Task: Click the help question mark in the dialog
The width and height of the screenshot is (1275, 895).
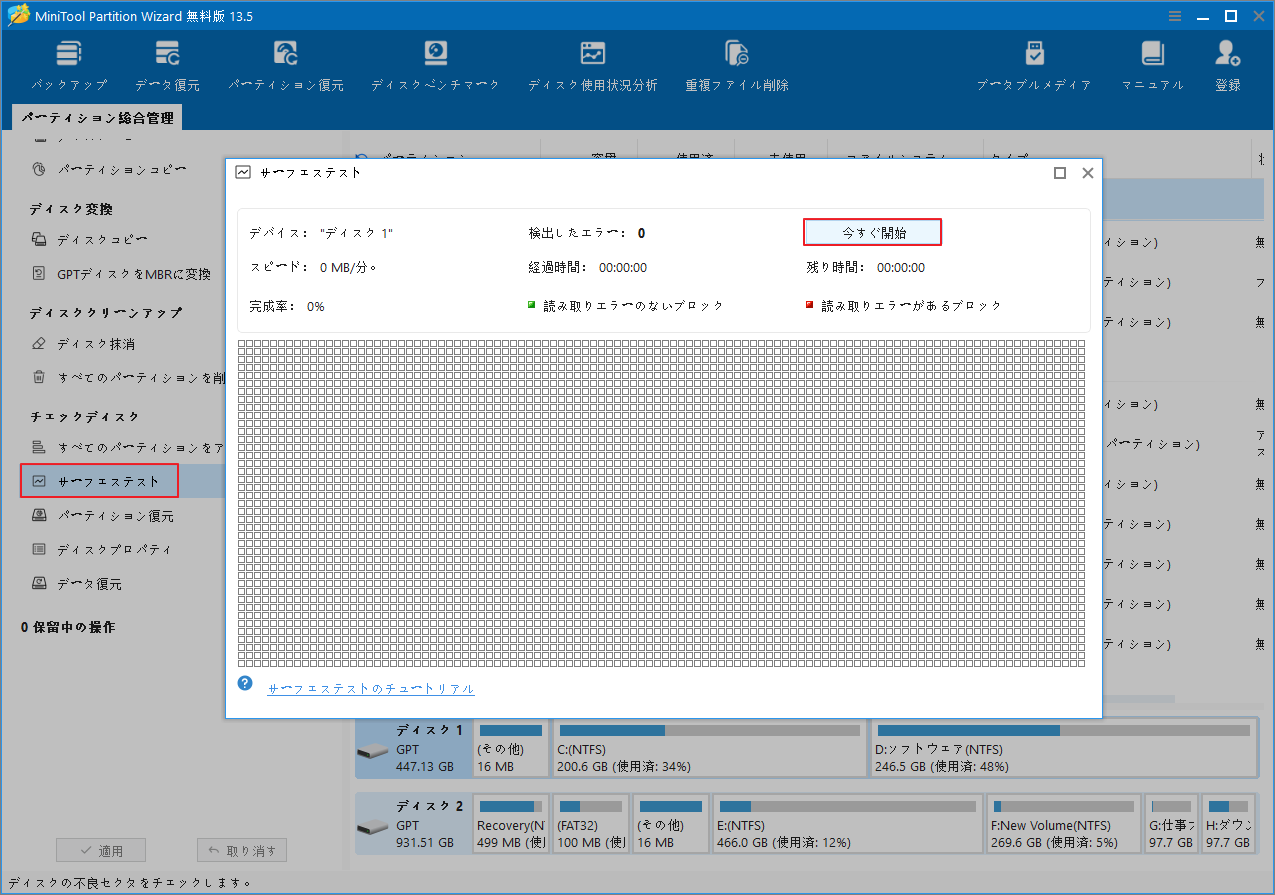Action: pos(244,684)
